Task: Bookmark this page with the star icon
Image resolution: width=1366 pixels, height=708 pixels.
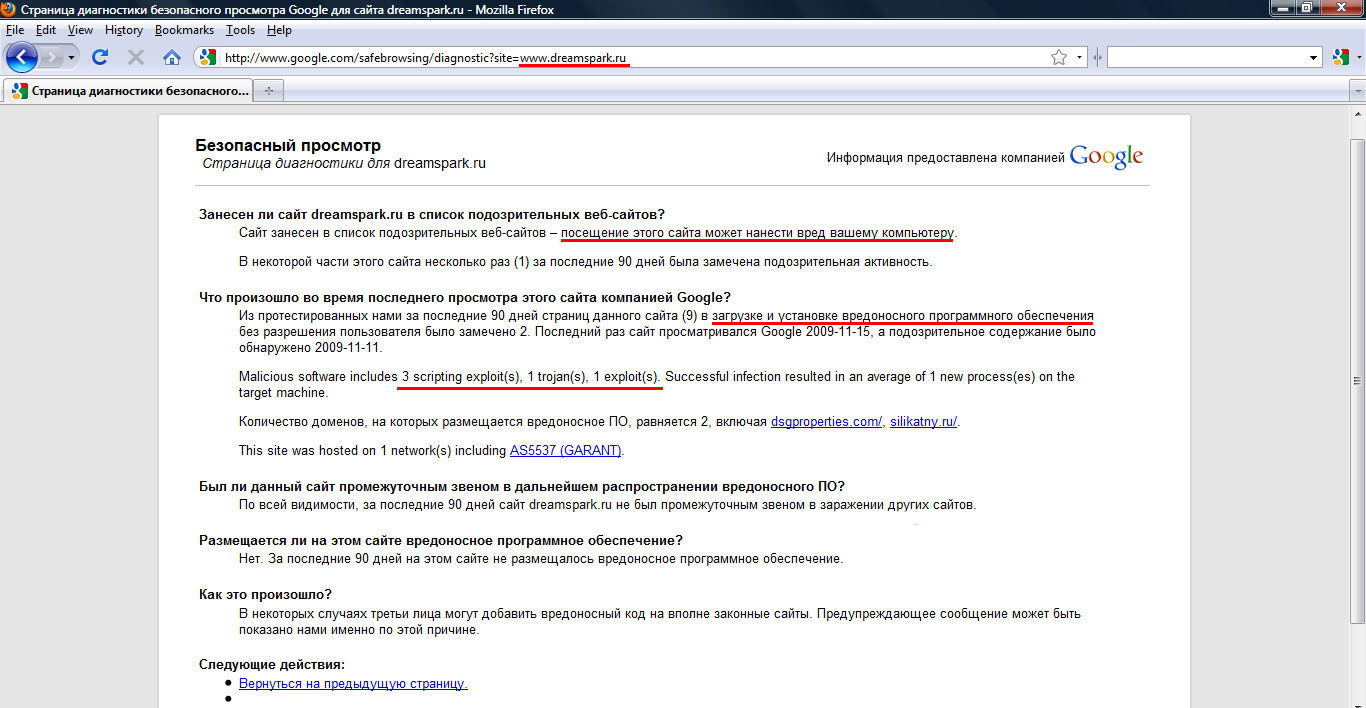Action: pyautogui.click(x=1059, y=58)
